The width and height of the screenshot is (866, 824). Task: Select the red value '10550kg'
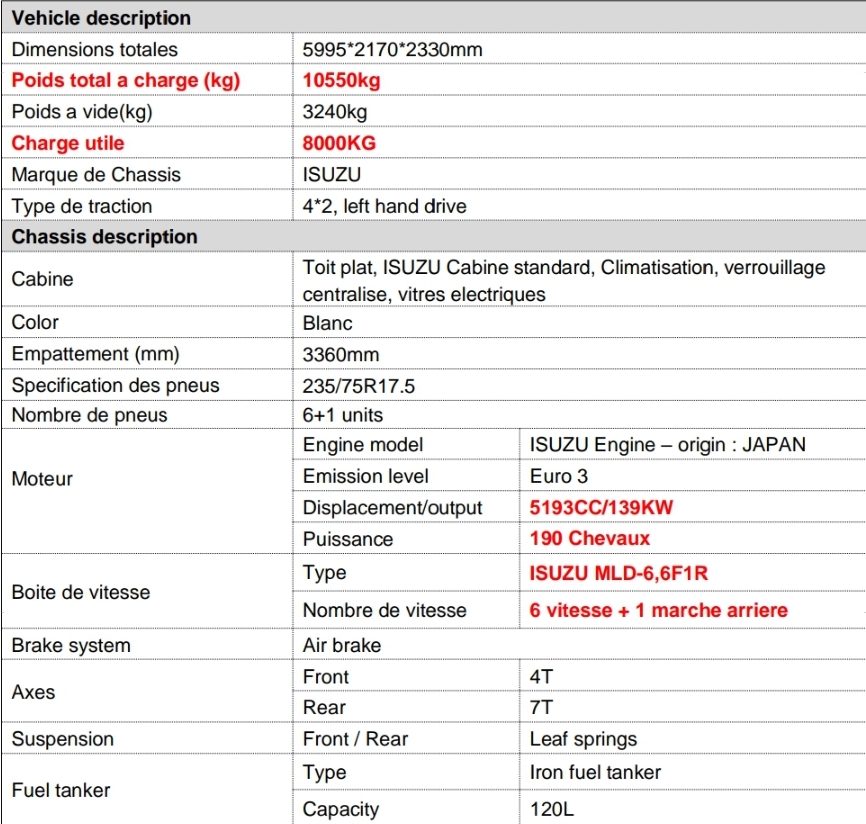(x=341, y=81)
